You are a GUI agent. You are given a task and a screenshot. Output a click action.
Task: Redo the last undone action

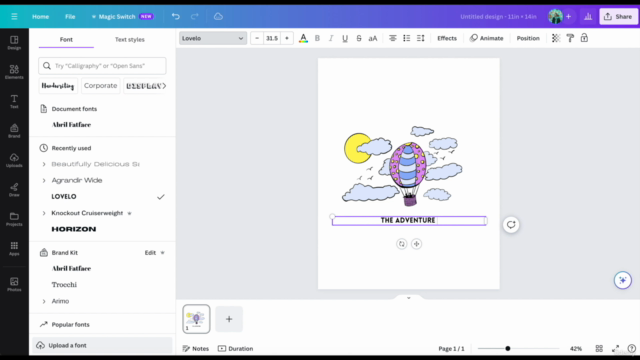tap(195, 16)
